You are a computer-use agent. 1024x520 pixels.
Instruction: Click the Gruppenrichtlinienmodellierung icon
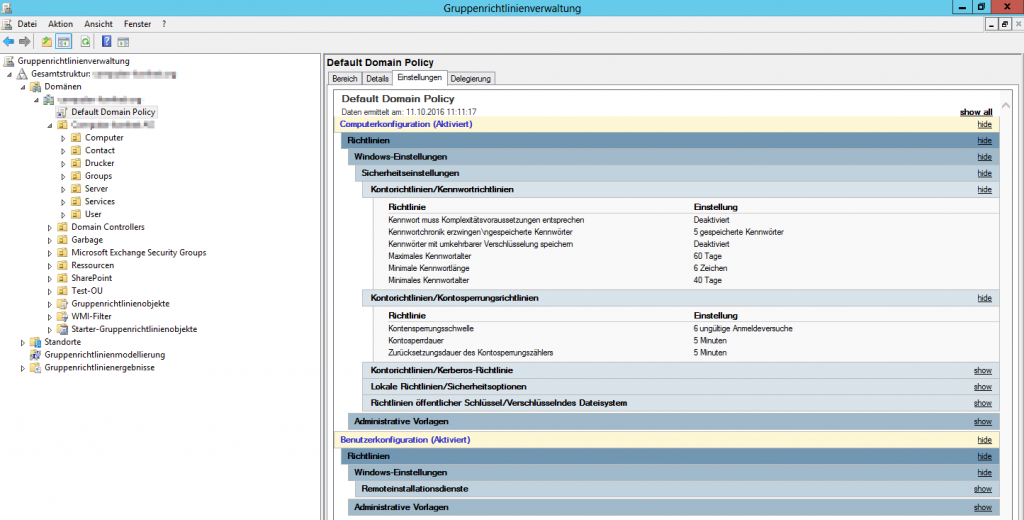[36, 355]
